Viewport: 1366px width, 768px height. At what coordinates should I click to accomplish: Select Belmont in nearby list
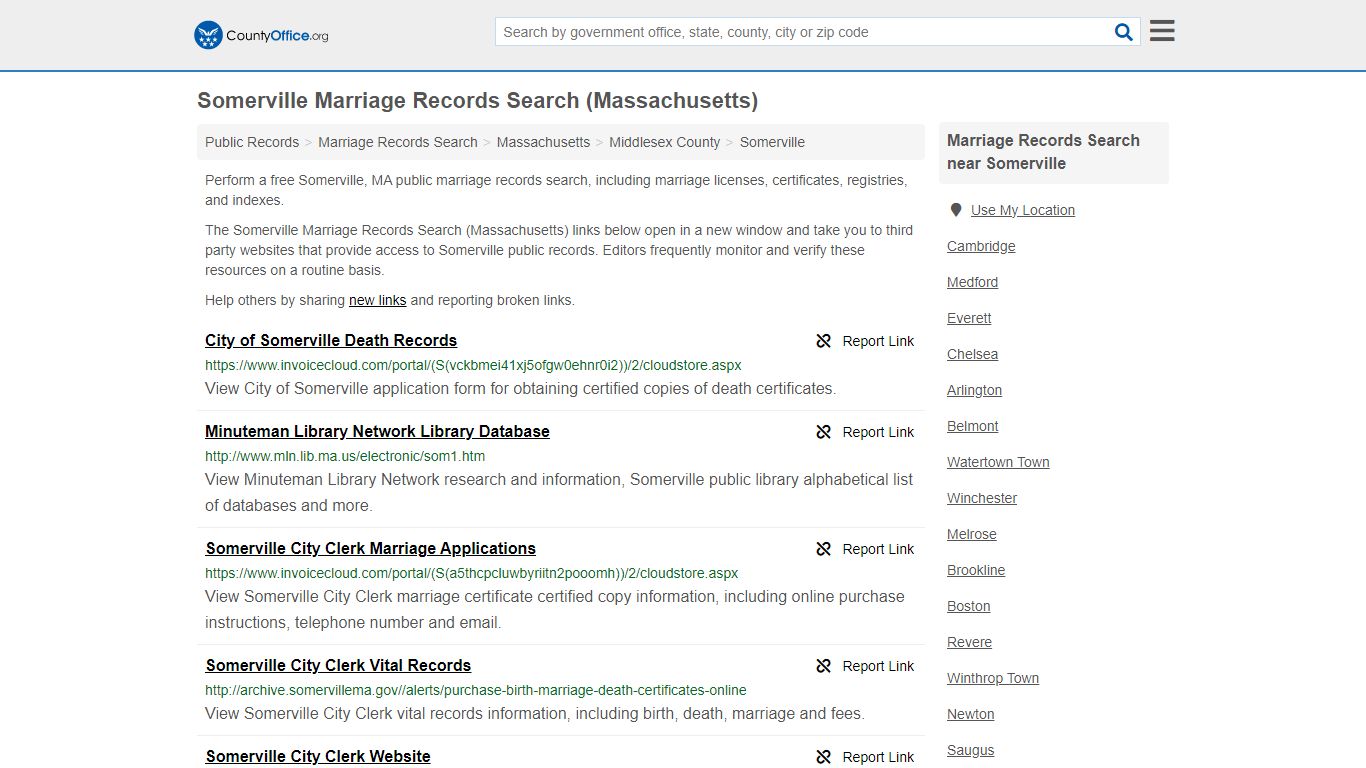(972, 426)
